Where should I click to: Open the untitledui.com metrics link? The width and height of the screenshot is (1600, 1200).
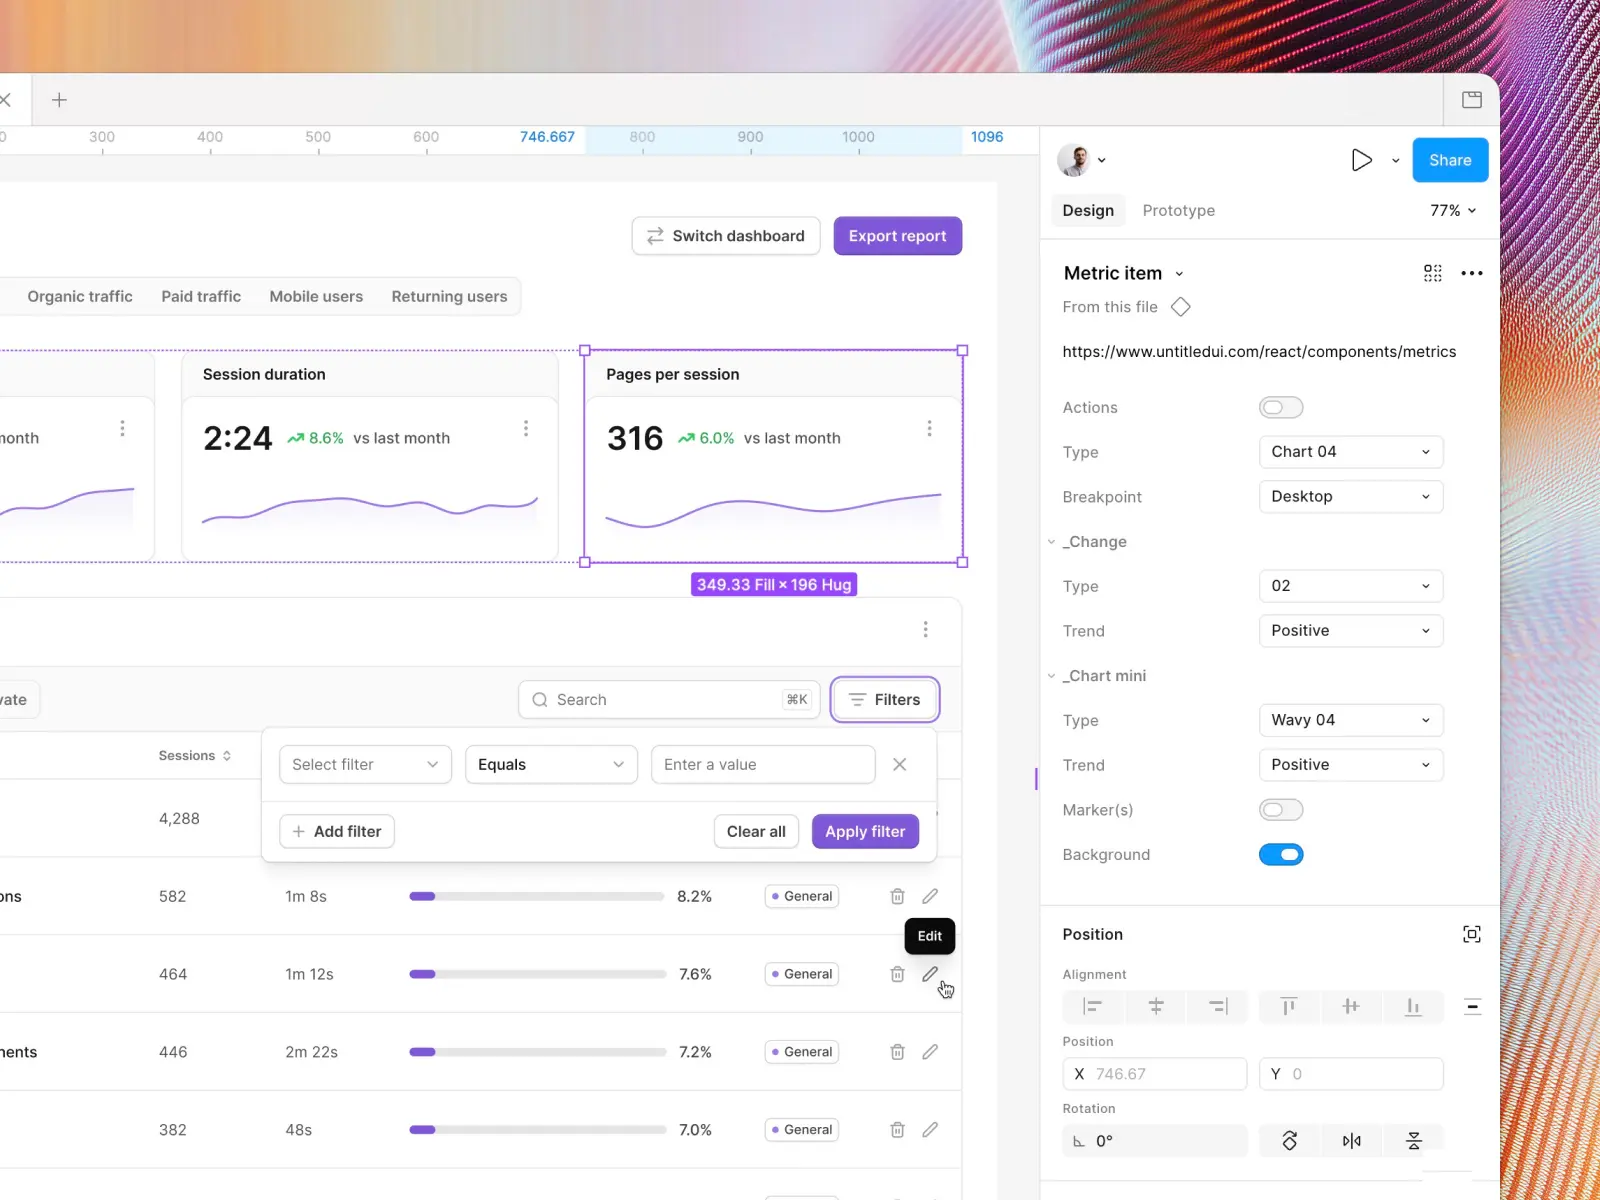[1259, 352]
